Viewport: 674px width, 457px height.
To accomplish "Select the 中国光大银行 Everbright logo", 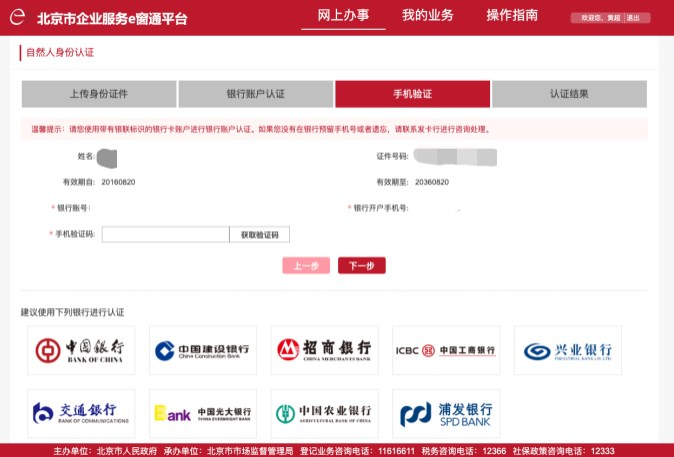I will pos(203,412).
